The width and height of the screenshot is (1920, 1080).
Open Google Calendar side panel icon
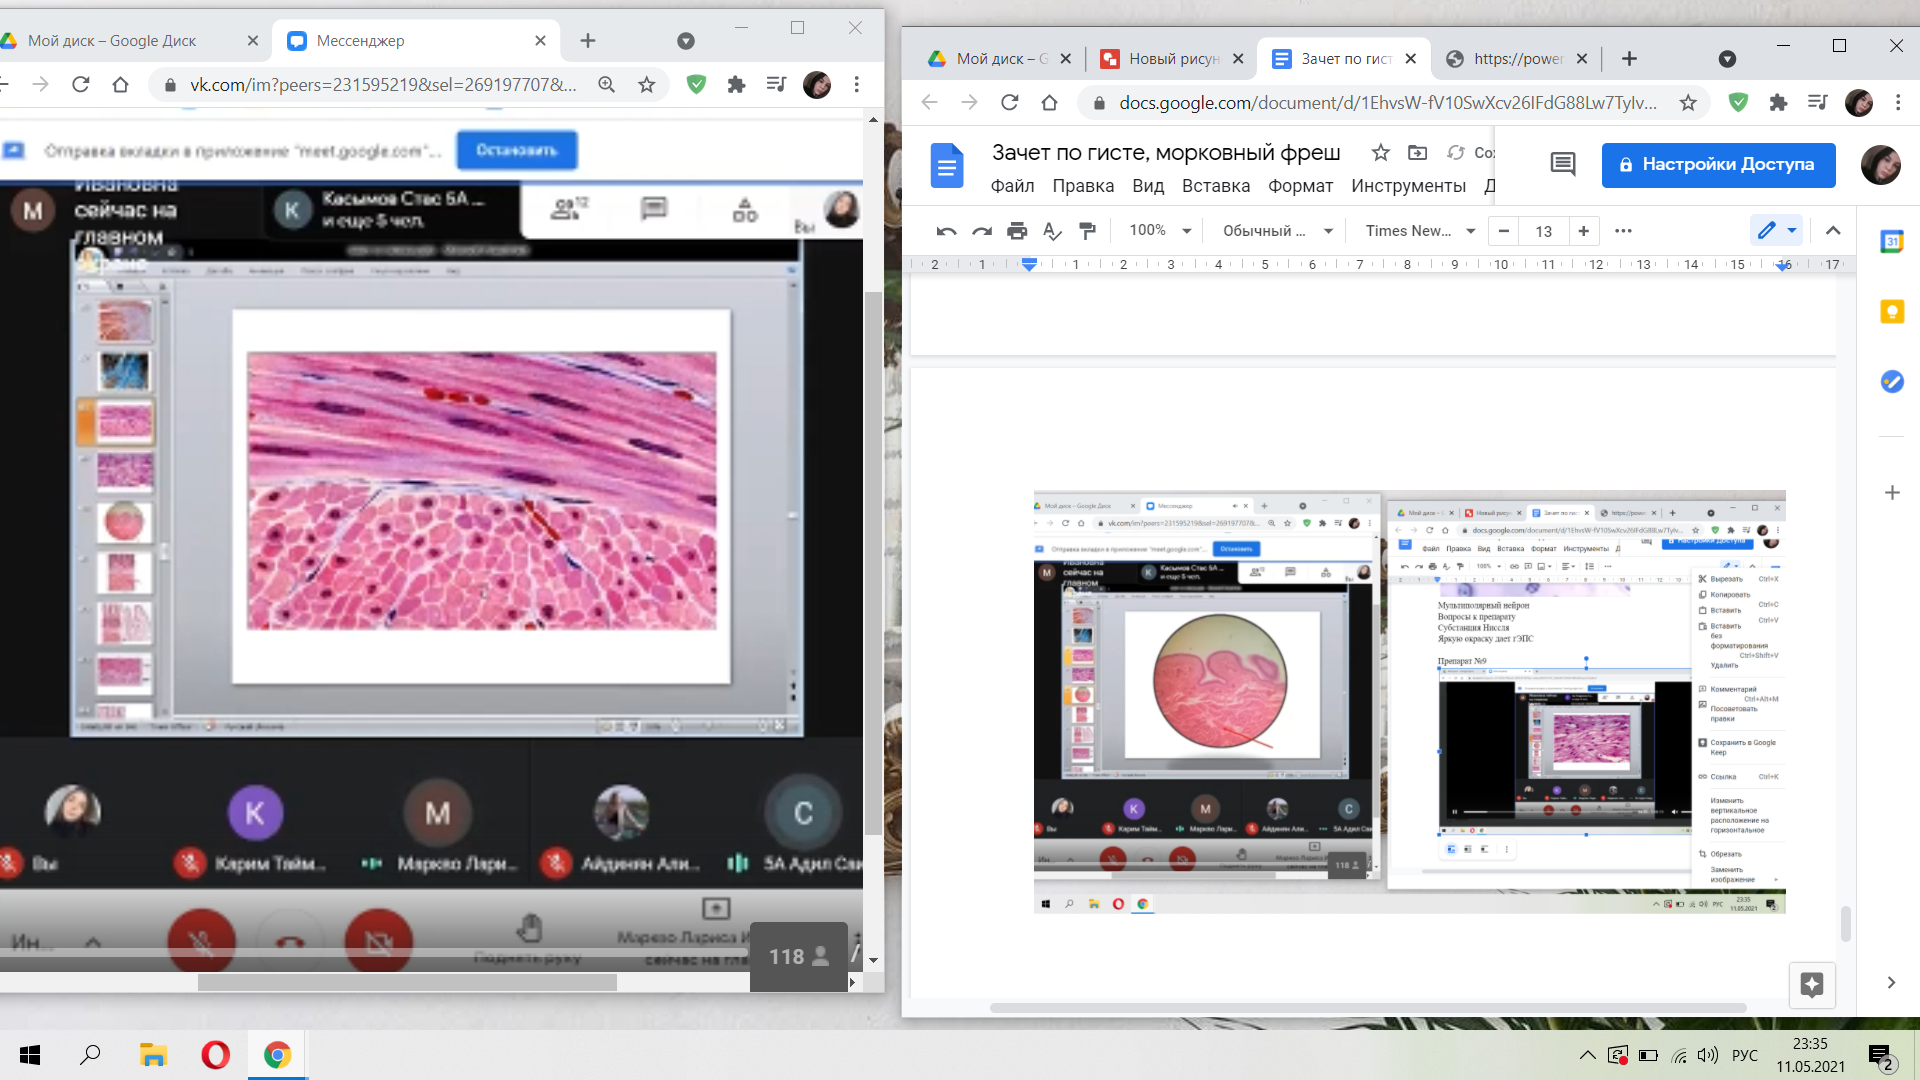(x=1892, y=241)
